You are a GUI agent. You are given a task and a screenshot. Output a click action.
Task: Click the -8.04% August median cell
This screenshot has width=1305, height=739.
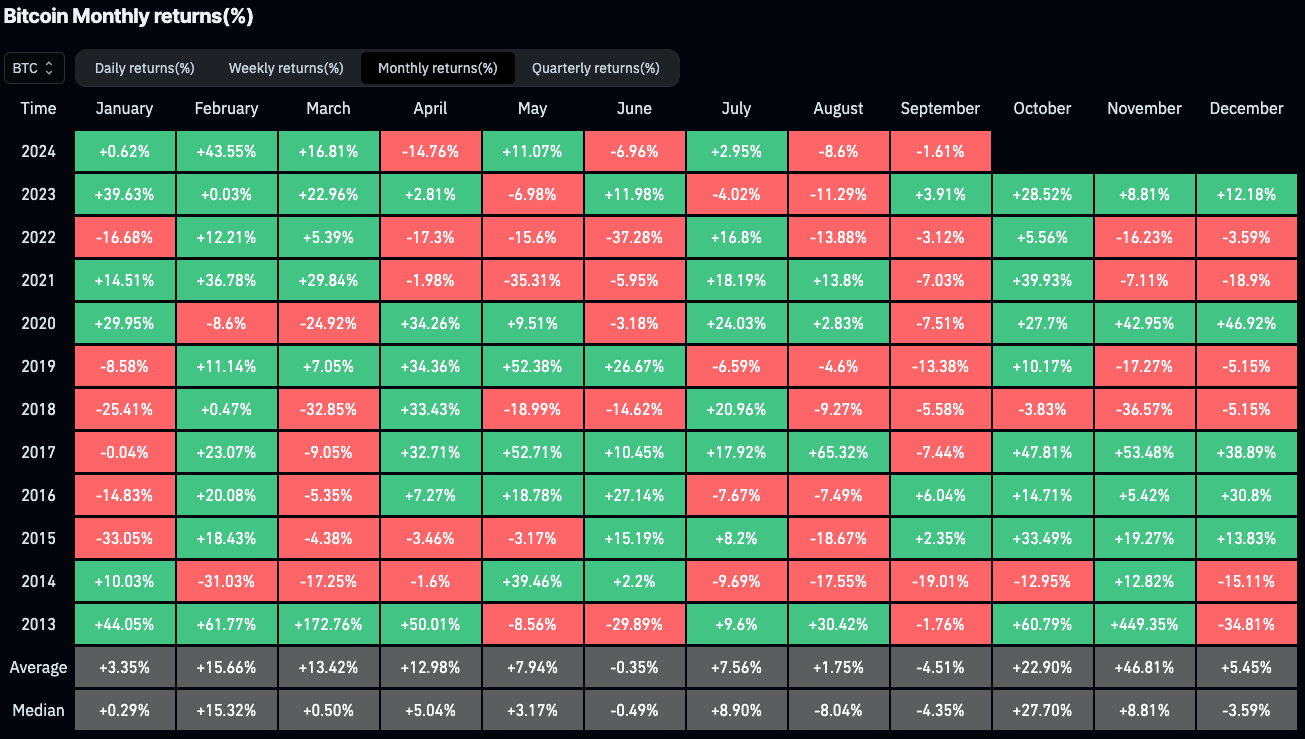[x=839, y=710]
